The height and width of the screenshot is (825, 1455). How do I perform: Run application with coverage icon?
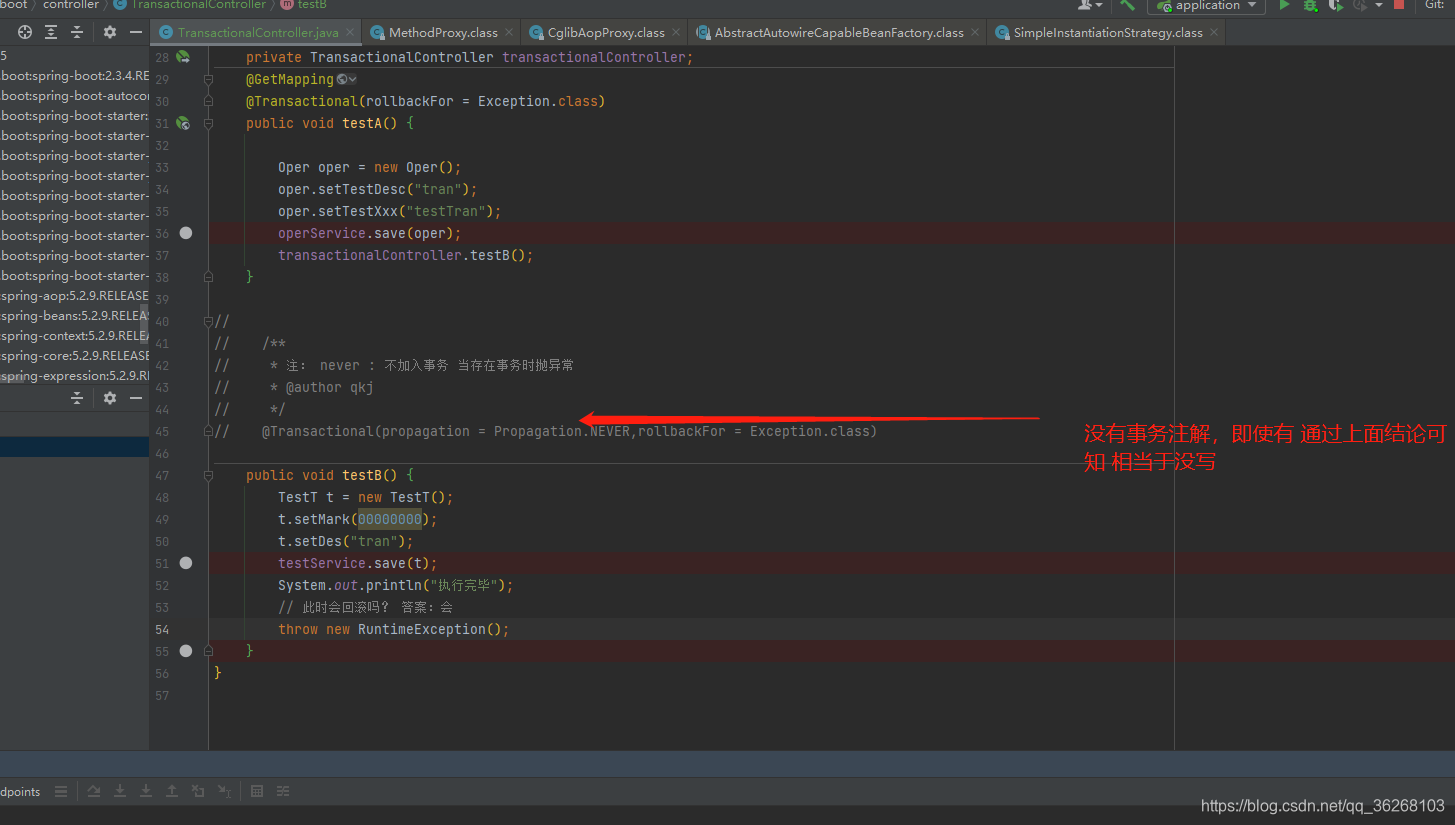[1335, 6]
